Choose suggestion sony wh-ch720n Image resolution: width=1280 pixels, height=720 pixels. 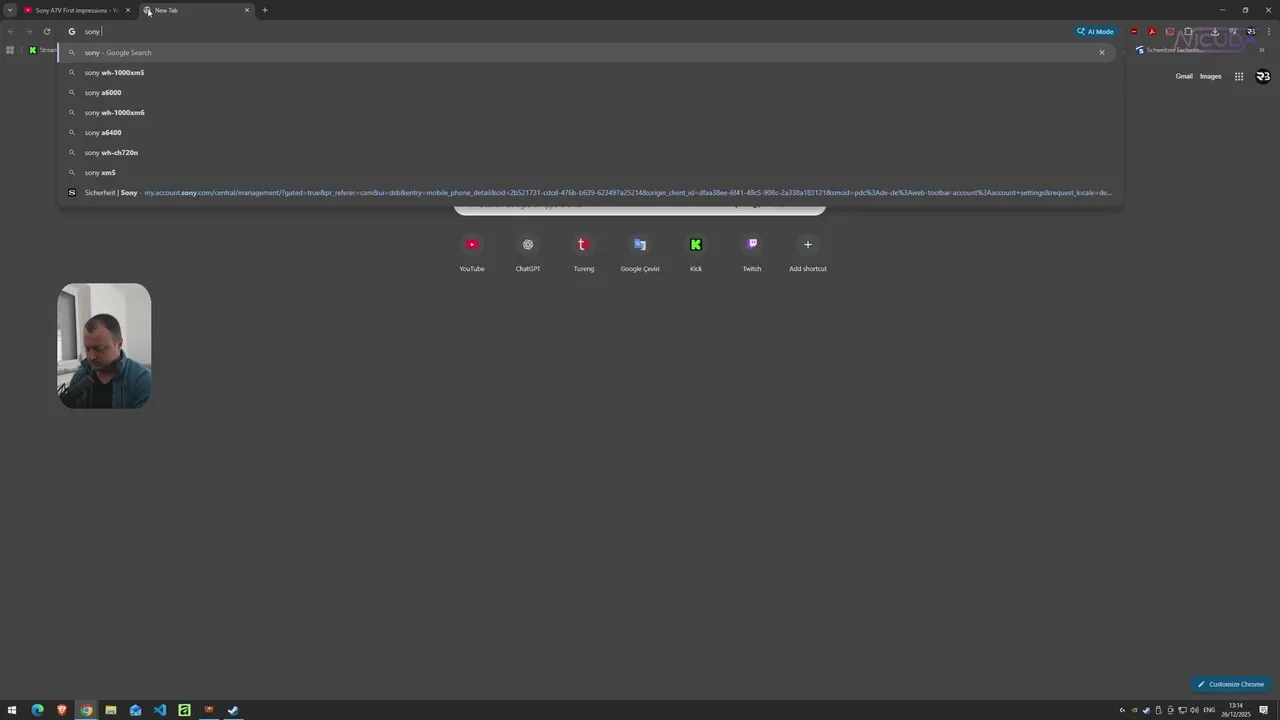(x=590, y=152)
